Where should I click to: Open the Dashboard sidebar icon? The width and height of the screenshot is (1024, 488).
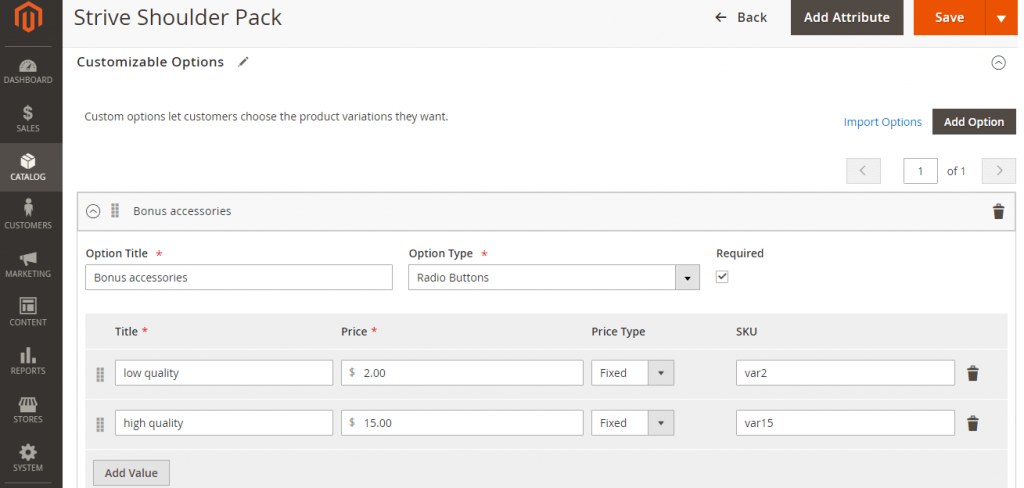28,71
